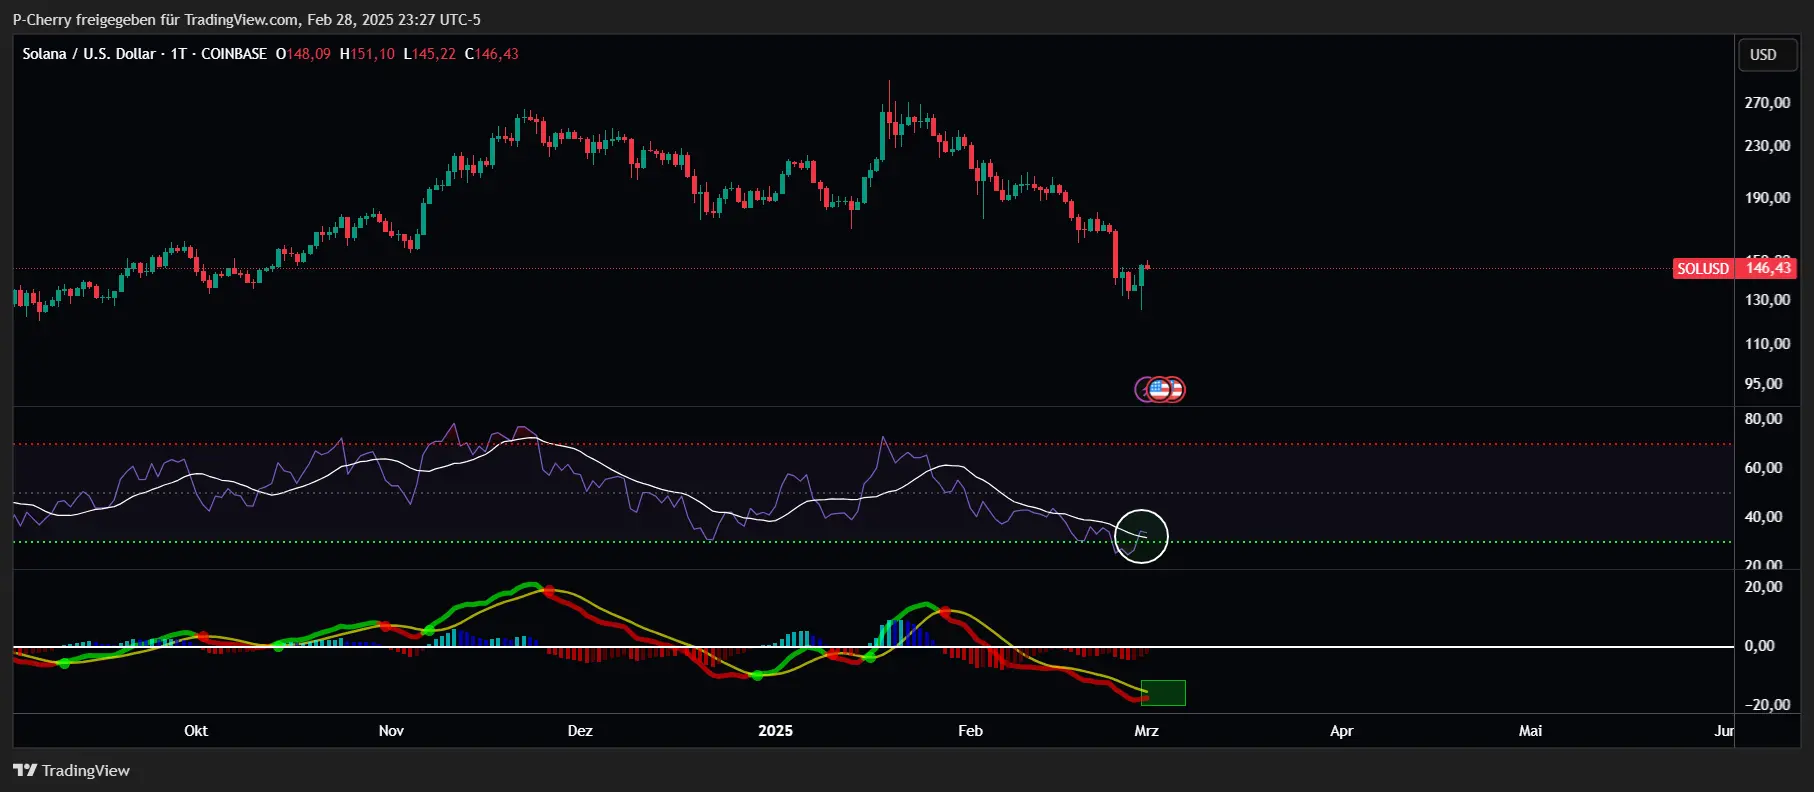This screenshot has height=792, width=1814.
Task: Click the COINBASE exchange label
Action: click(234, 54)
